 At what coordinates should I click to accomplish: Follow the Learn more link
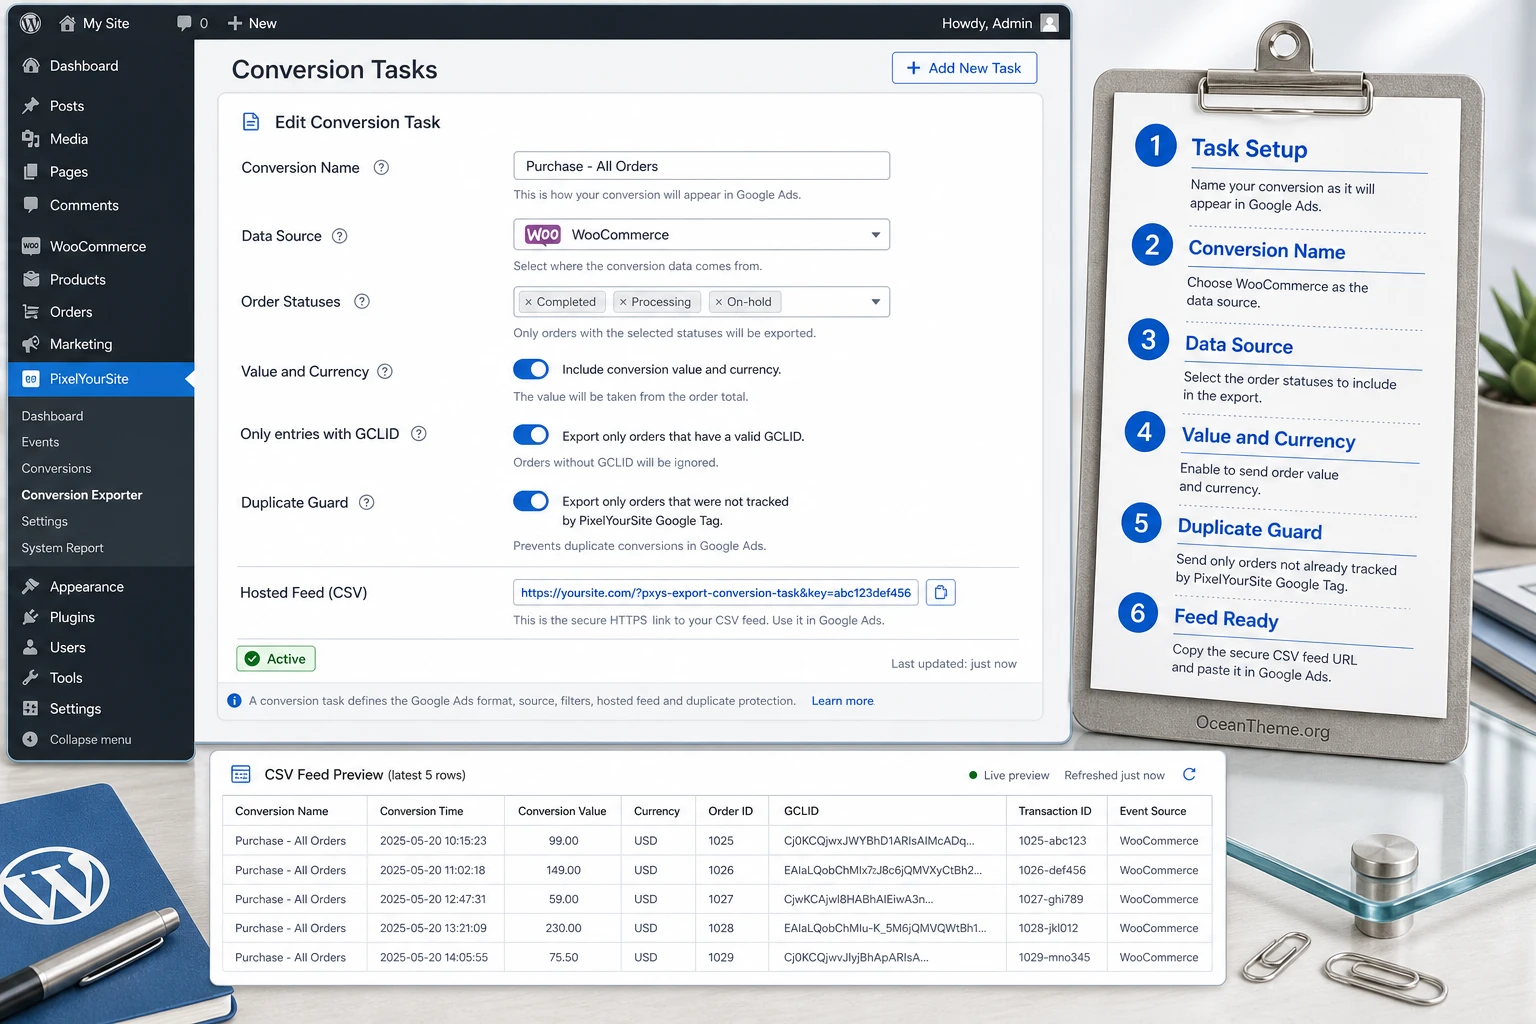pyautogui.click(x=842, y=701)
